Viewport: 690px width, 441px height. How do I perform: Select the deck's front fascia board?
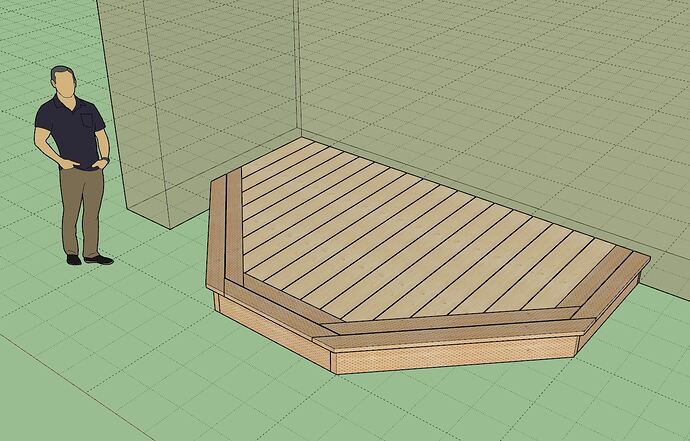455,354
